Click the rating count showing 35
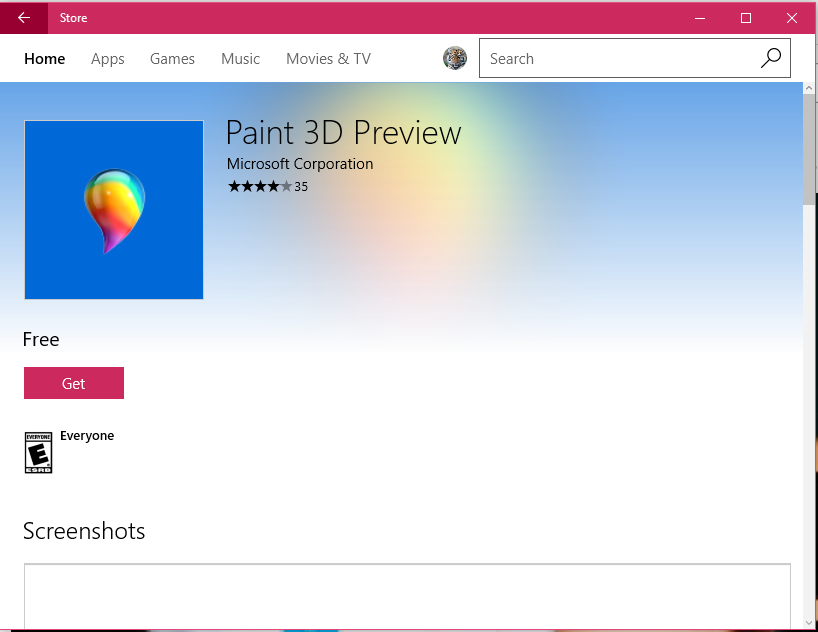This screenshot has width=818, height=632. coord(300,186)
